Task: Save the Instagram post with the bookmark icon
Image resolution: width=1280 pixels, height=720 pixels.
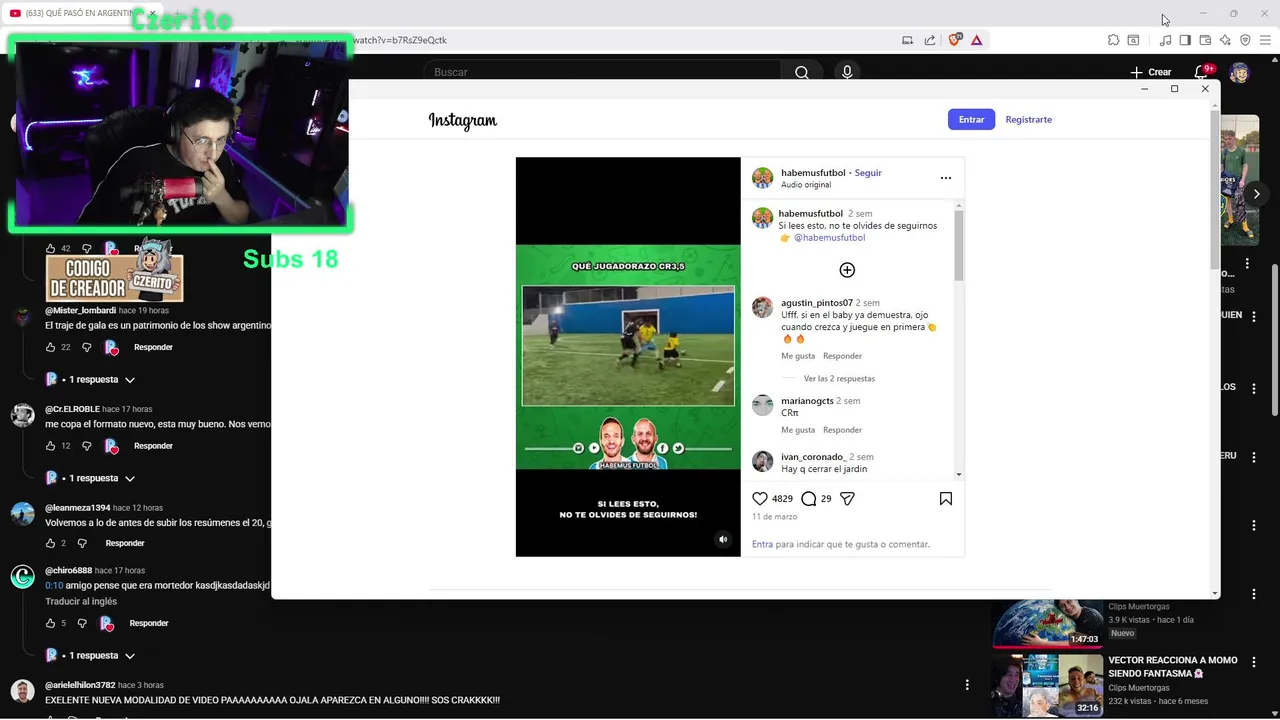Action: click(946, 498)
